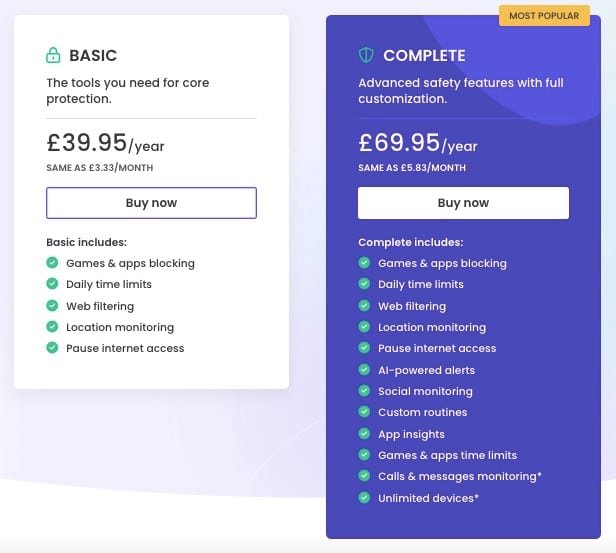
Task: Click Buy now under Complete plan
Action: [463, 203]
